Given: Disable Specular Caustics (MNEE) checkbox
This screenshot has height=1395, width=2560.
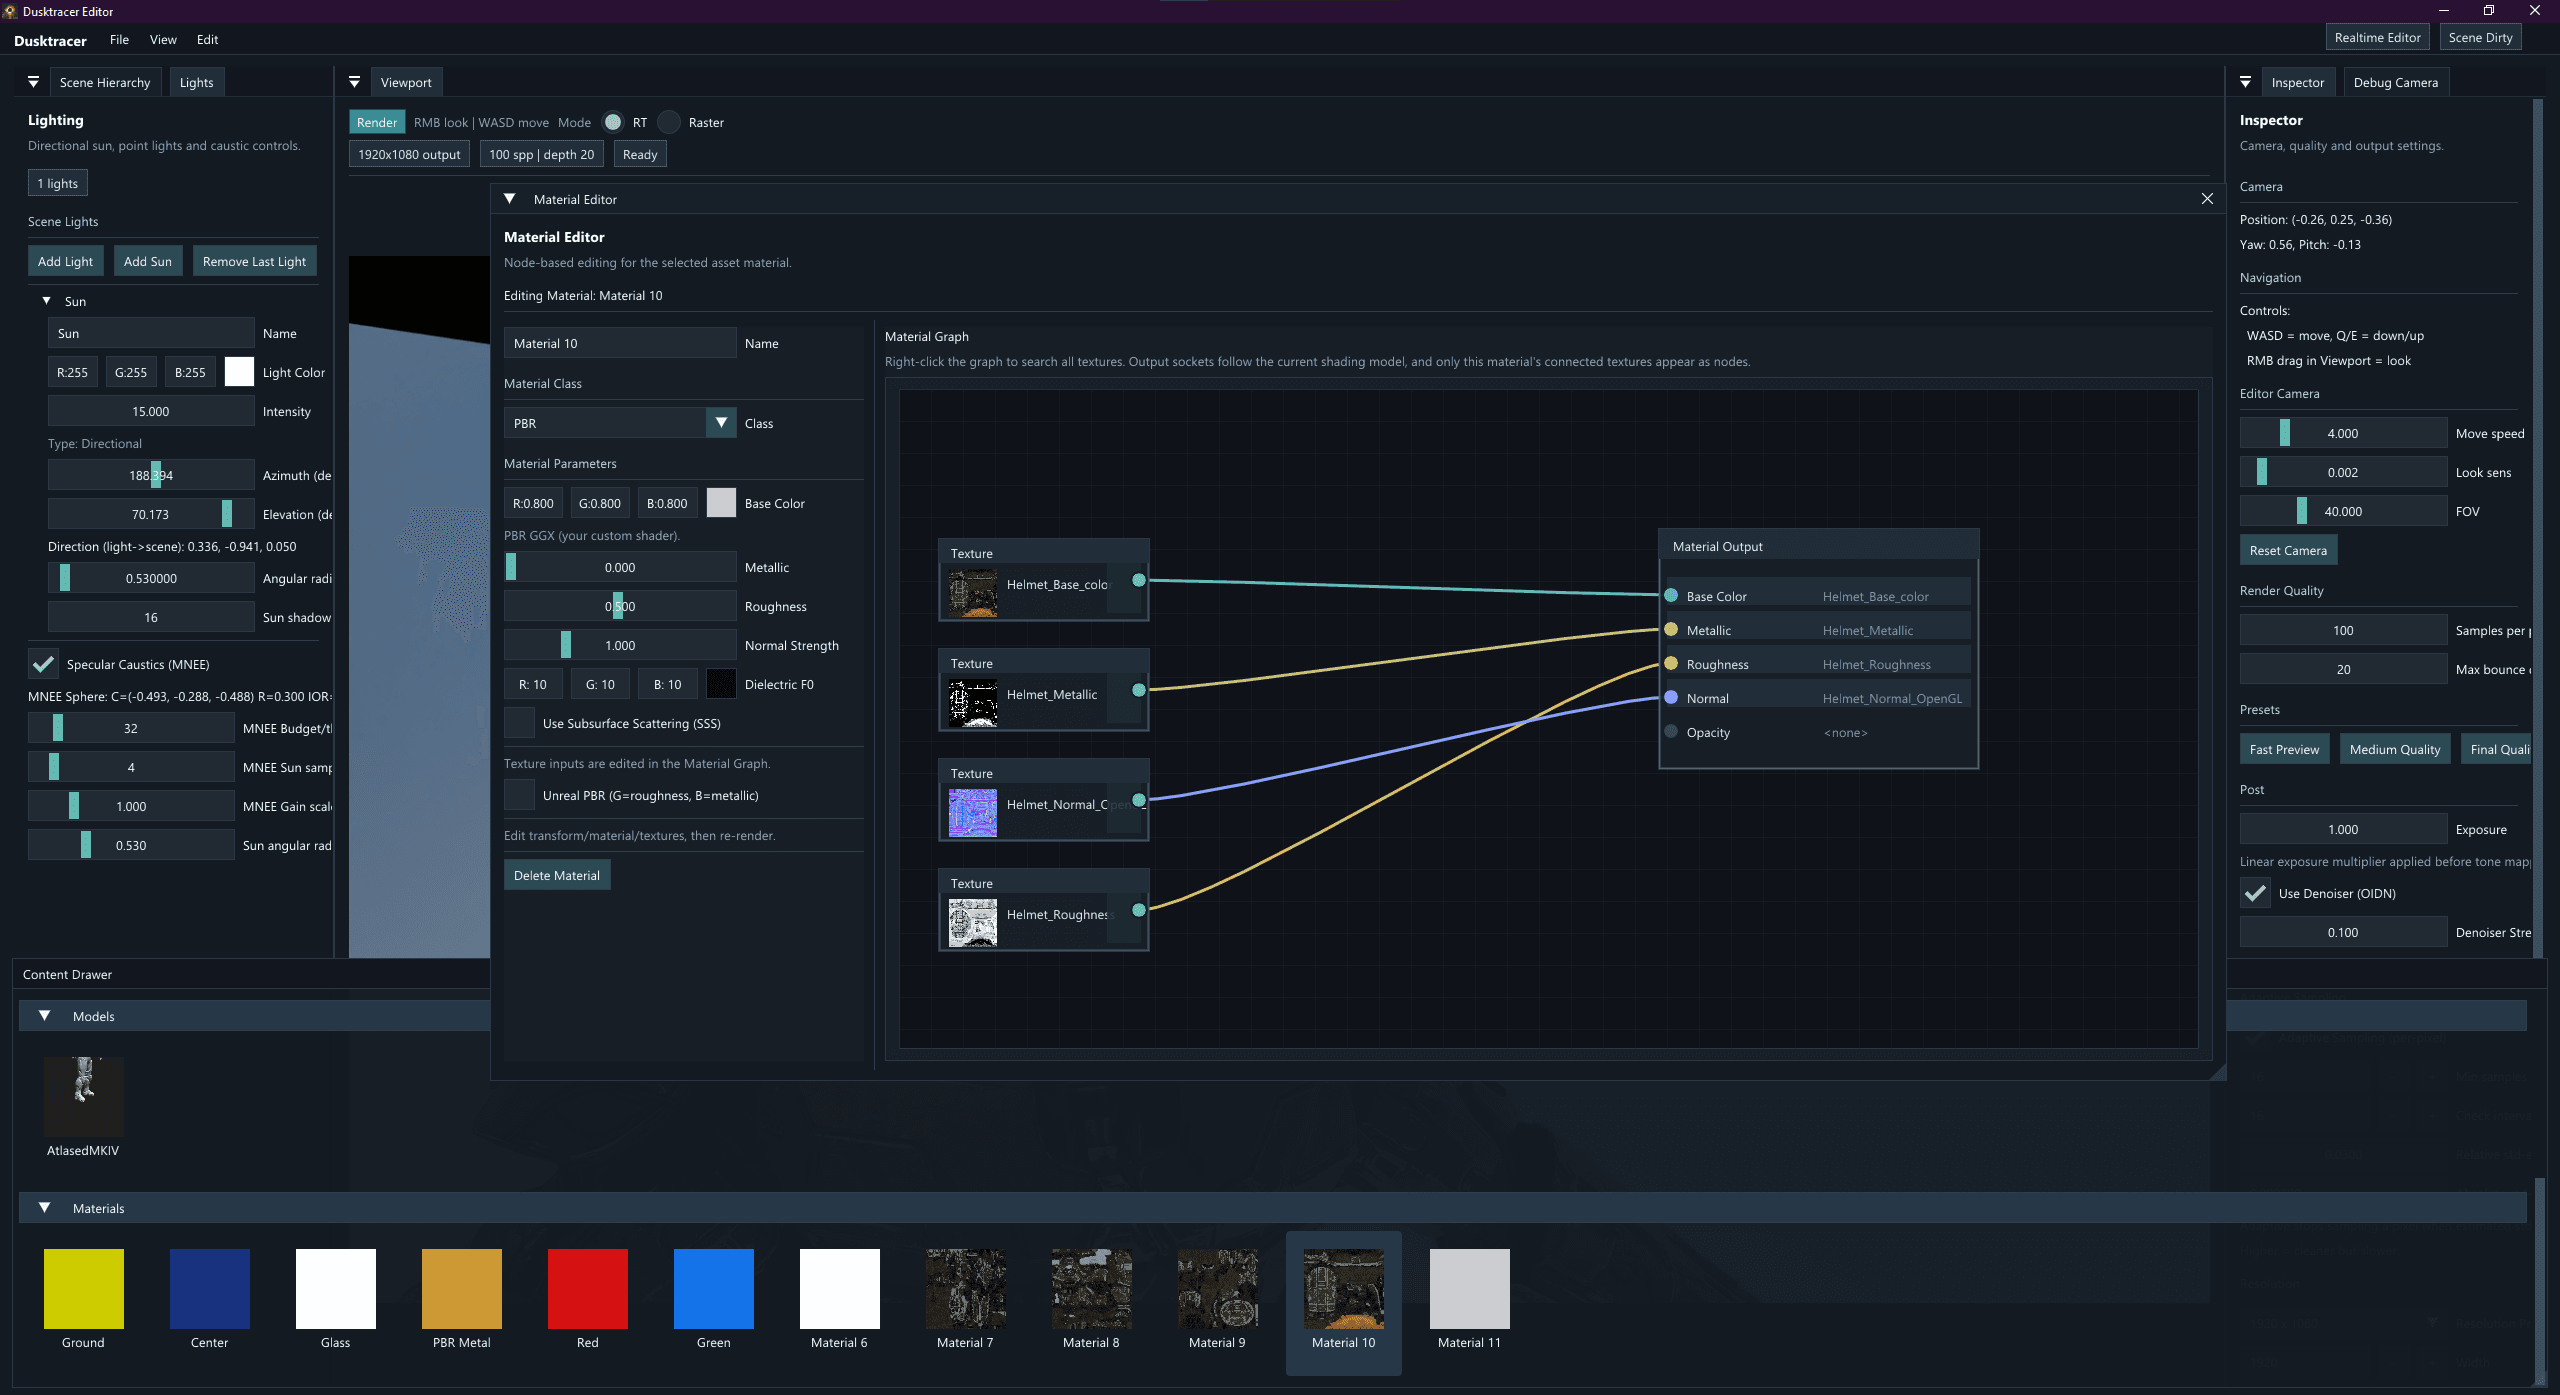Looking at the screenshot, I should (x=43, y=664).
